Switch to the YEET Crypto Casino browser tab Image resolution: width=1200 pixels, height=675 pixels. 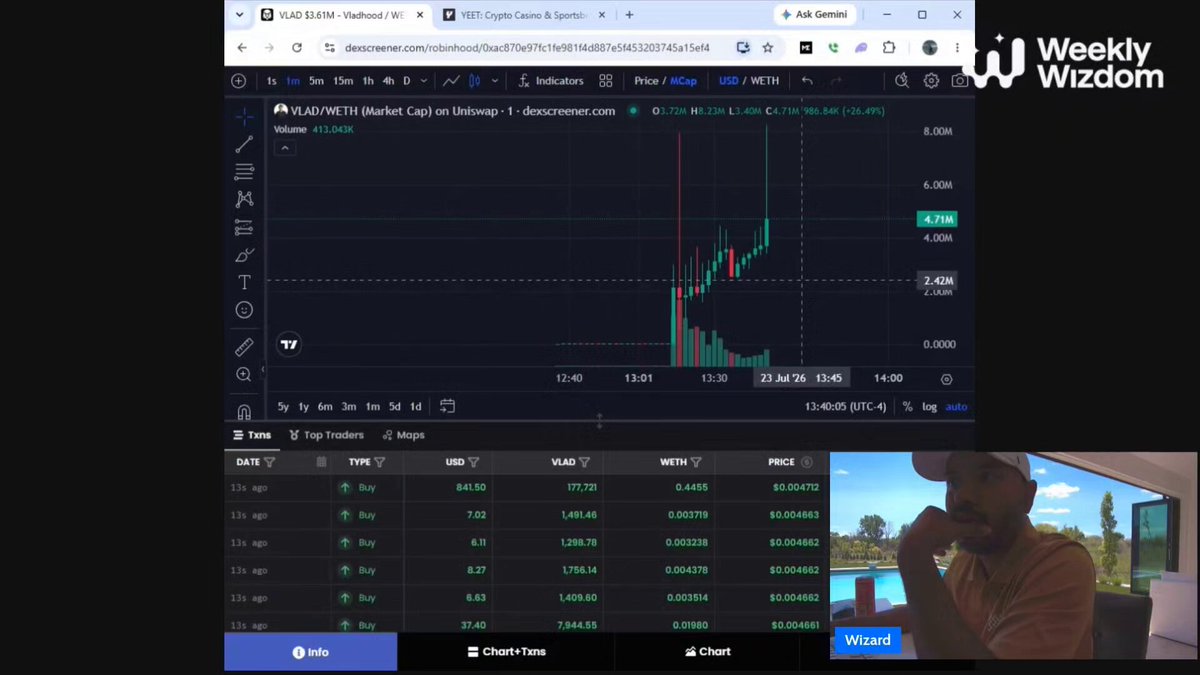click(x=524, y=15)
